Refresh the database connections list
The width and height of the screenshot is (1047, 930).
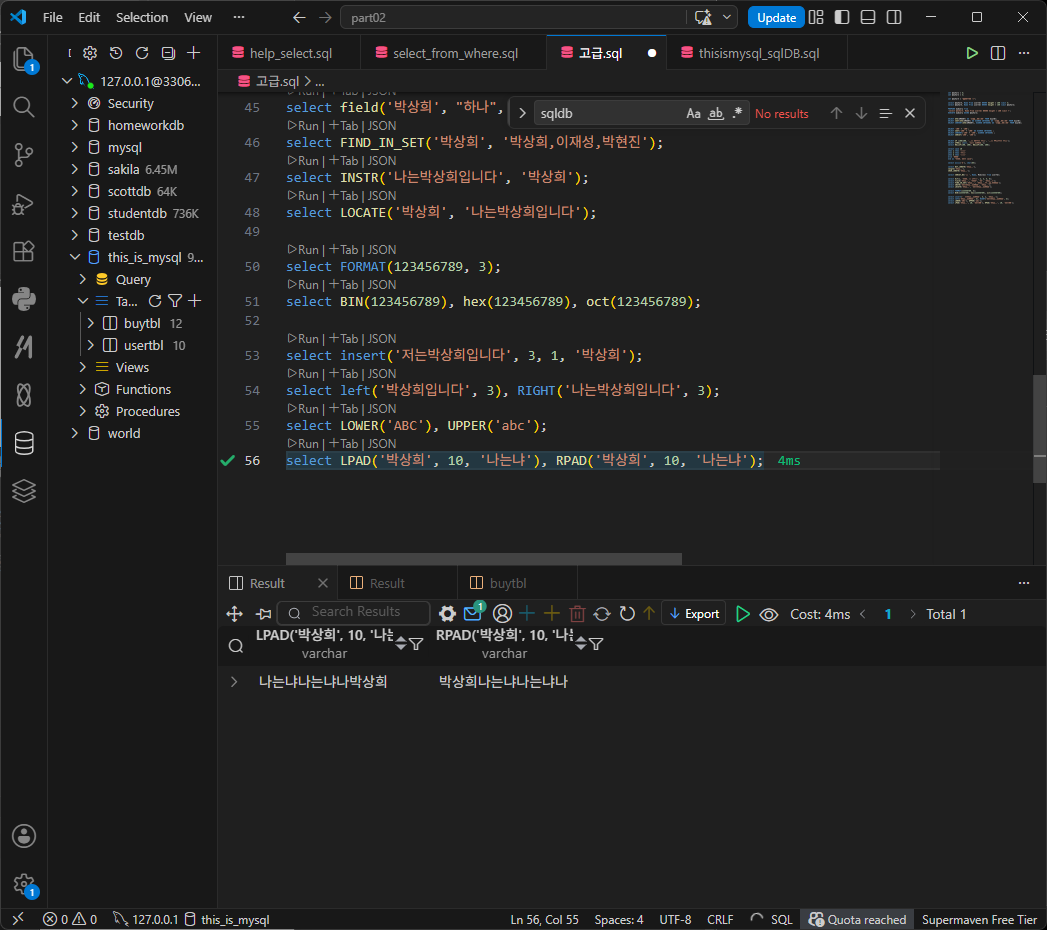pos(142,53)
